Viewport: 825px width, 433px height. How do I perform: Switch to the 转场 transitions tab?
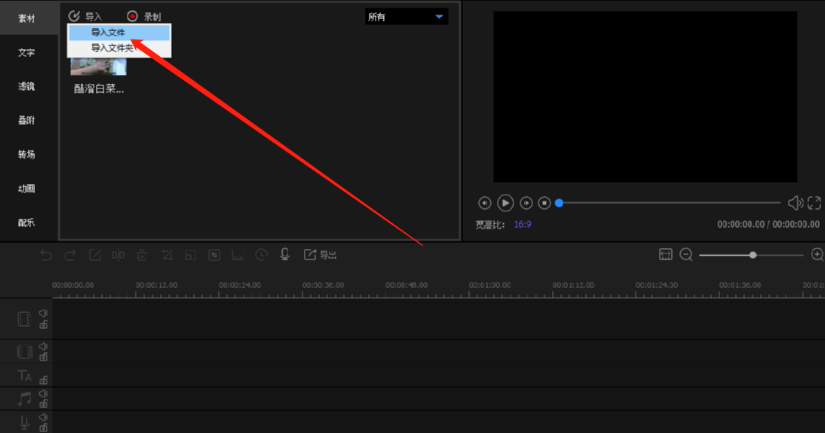point(26,154)
